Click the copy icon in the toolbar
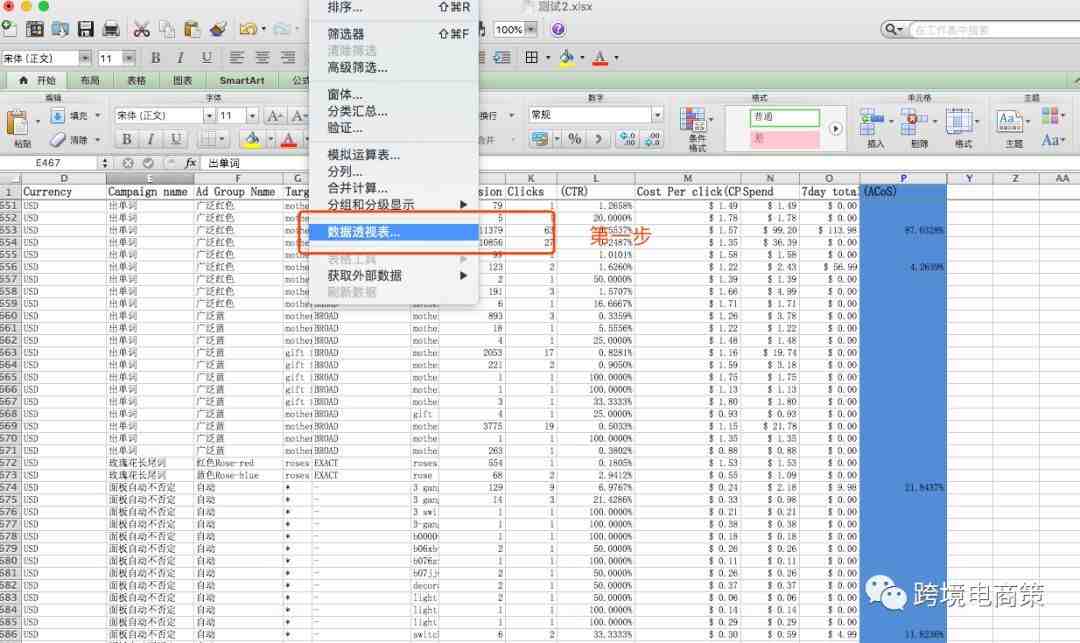Image resolution: width=1080 pixels, height=643 pixels. tap(167, 29)
